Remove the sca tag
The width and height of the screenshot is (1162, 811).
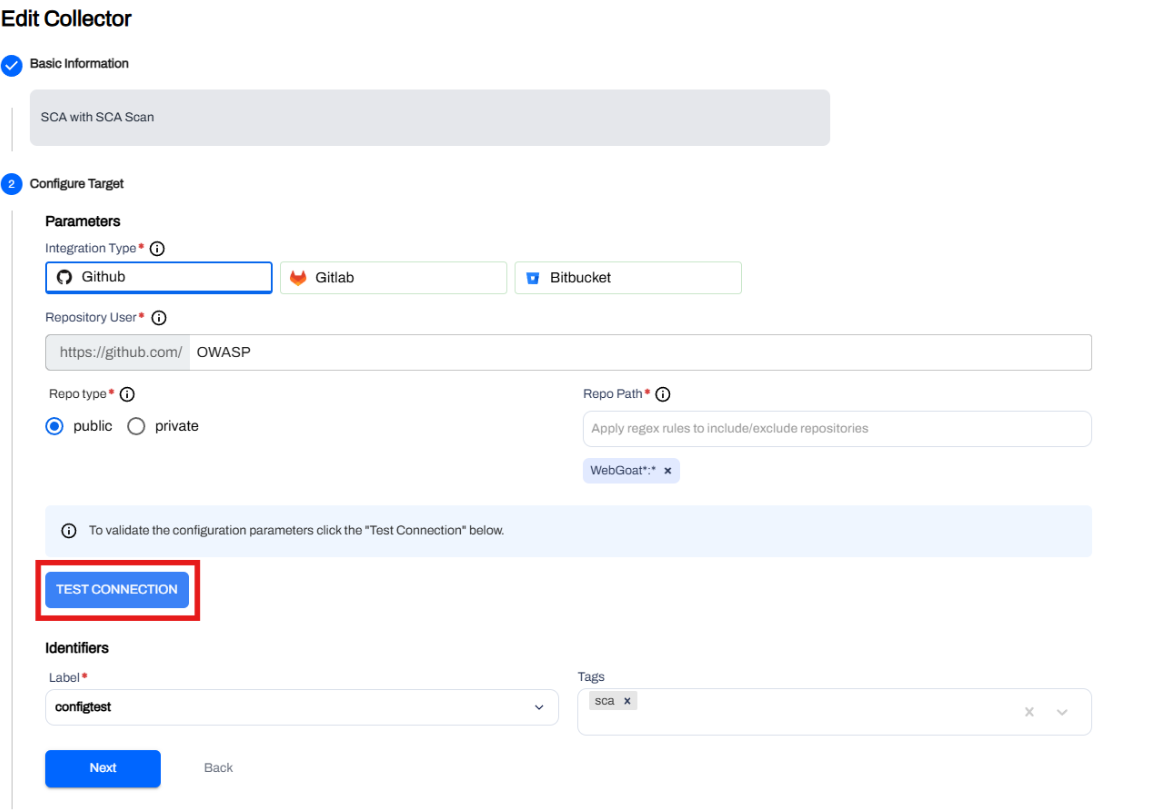click(627, 702)
